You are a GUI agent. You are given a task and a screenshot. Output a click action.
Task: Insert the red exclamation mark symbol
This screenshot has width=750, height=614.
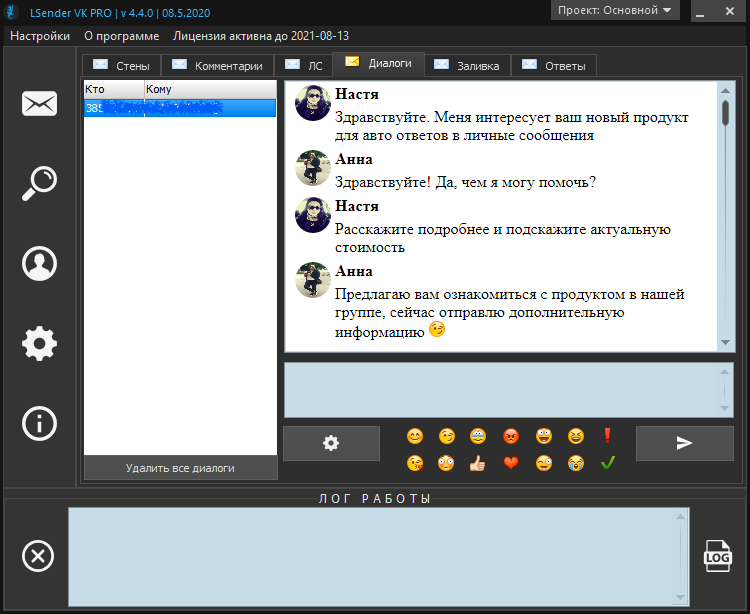click(607, 435)
